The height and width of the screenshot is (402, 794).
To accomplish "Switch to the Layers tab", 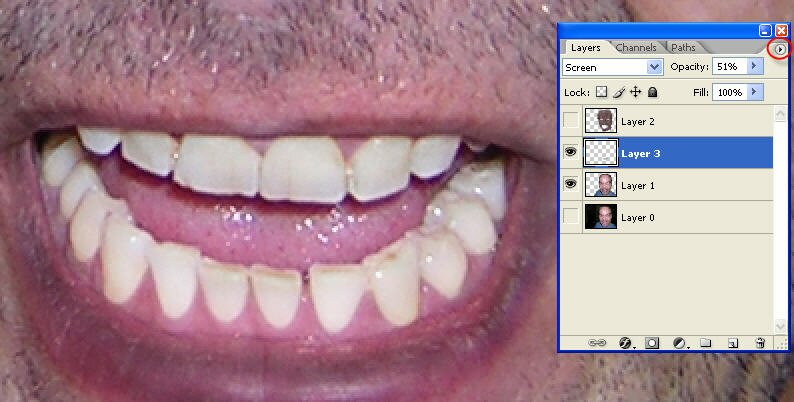I will tap(585, 48).
